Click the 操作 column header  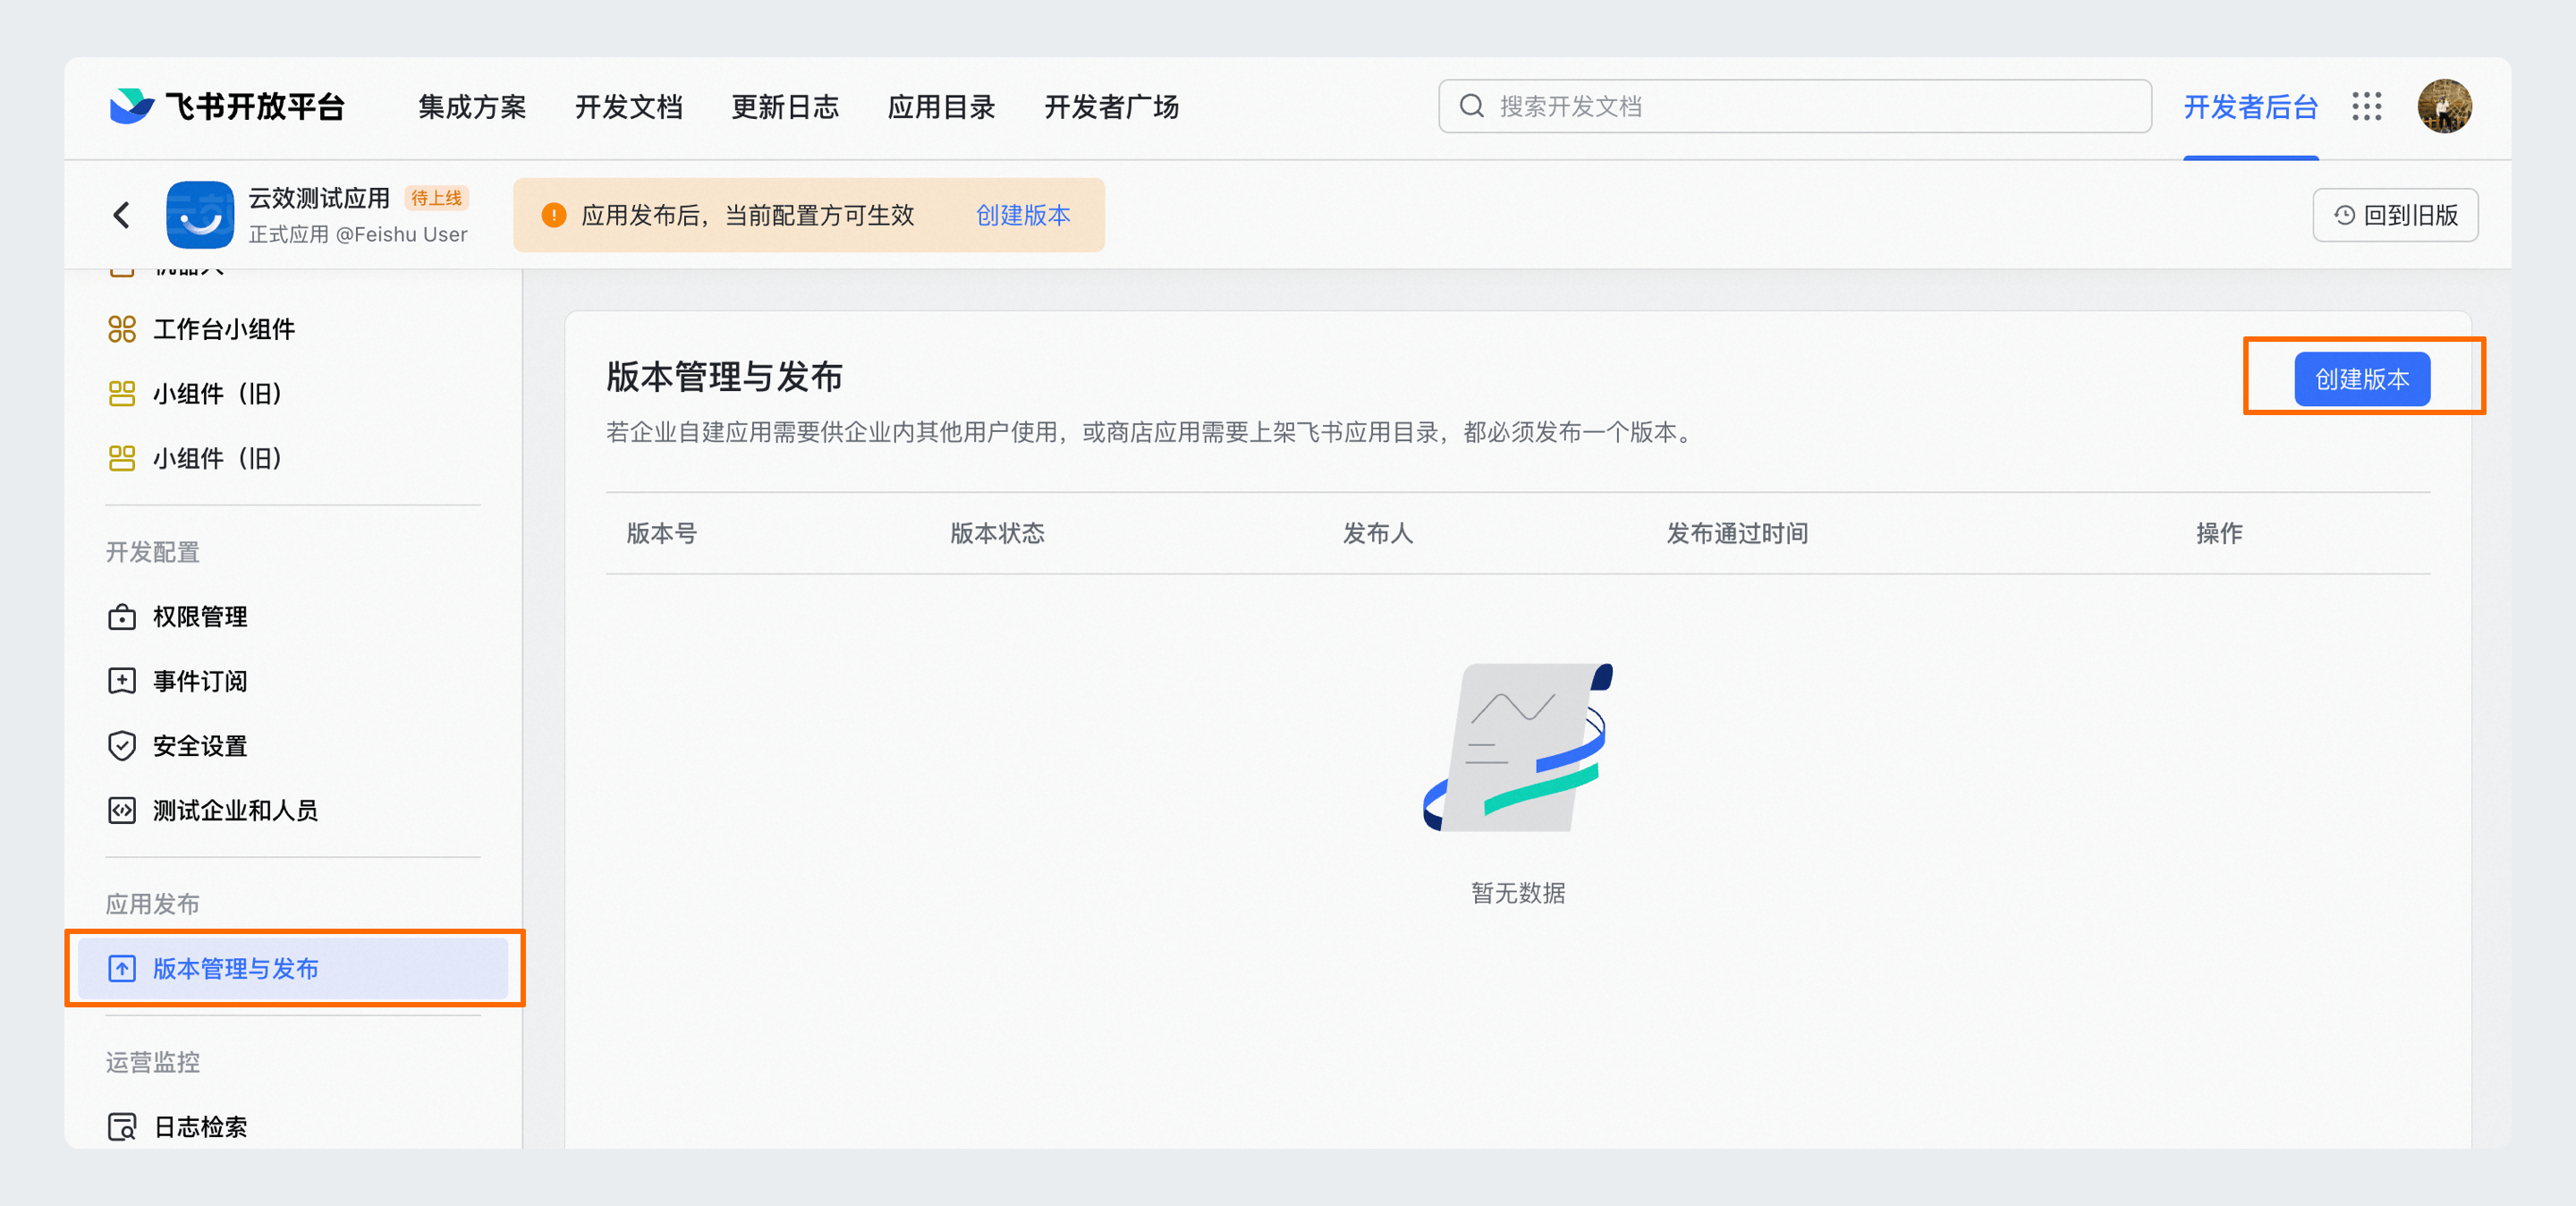pos(2218,533)
